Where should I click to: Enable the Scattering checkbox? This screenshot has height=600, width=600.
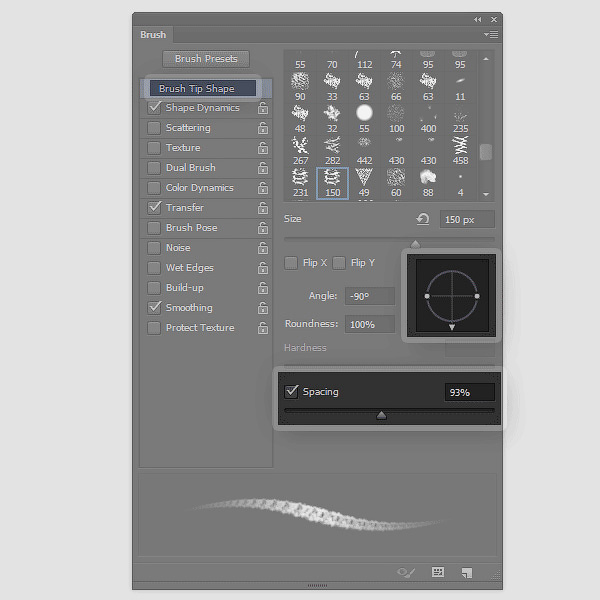[x=154, y=128]
